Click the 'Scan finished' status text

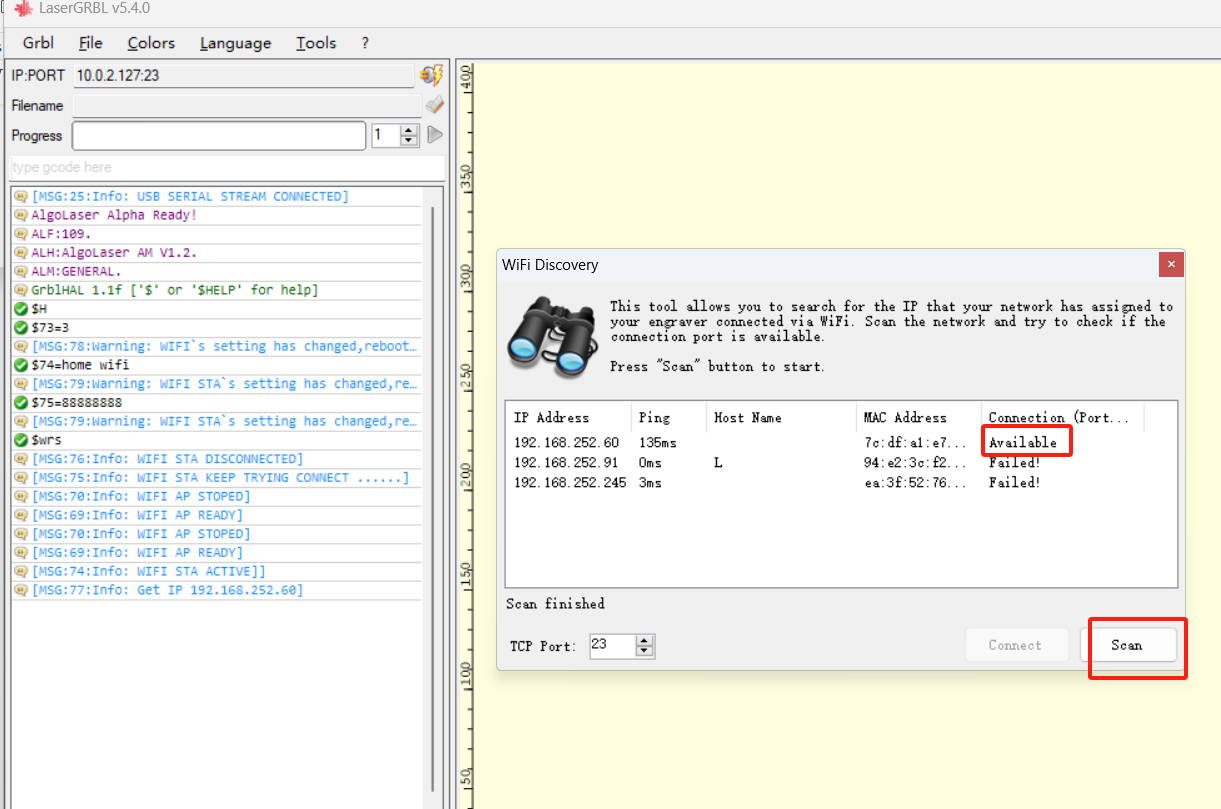point(555,604)
